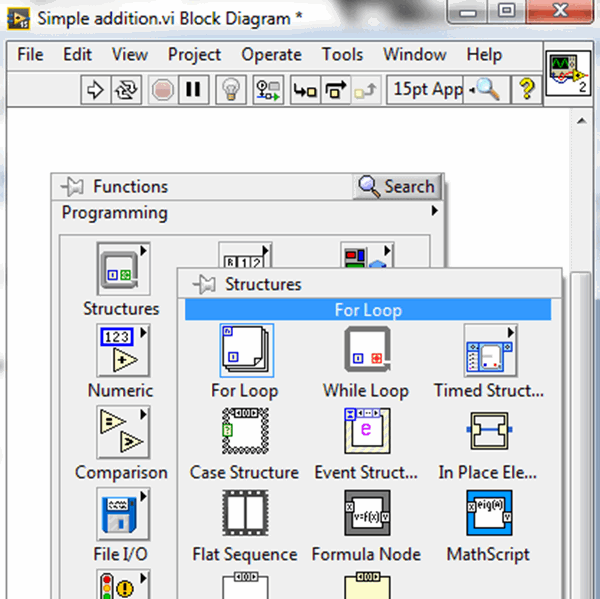Open the File I/O subpalette icon
600x599 pixels.
click(x=123, y=514)
